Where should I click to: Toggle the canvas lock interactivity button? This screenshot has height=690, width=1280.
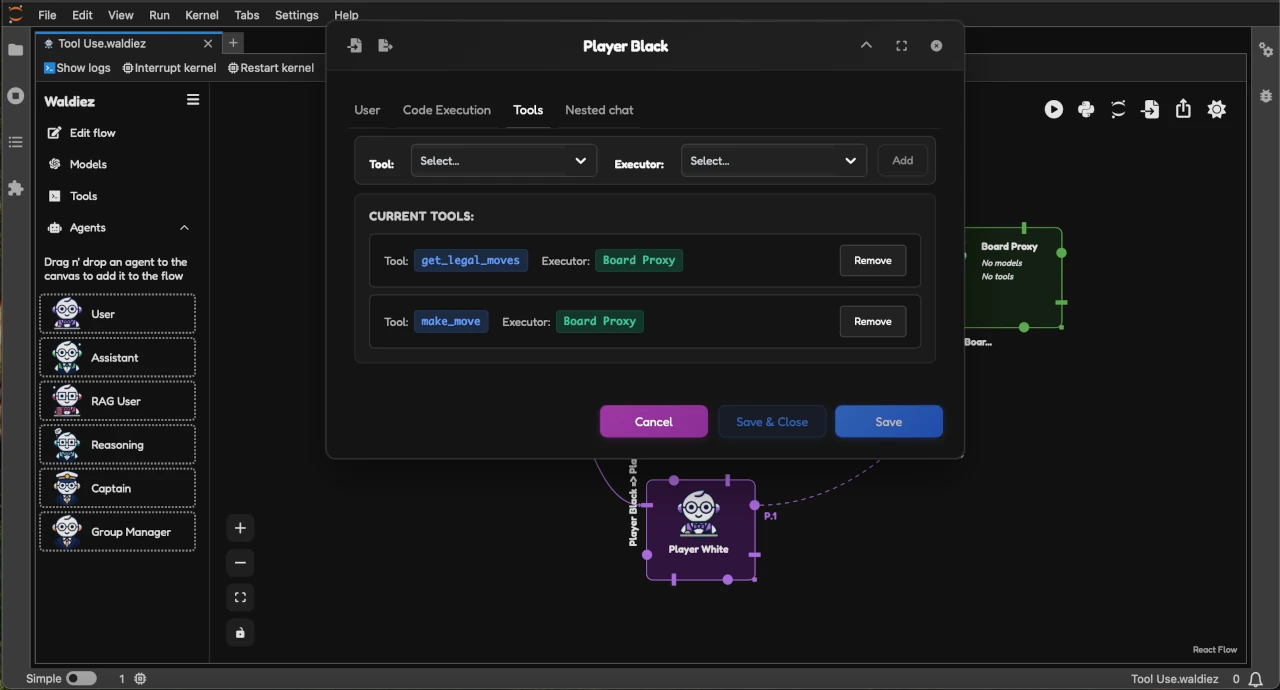coord(240,633)
